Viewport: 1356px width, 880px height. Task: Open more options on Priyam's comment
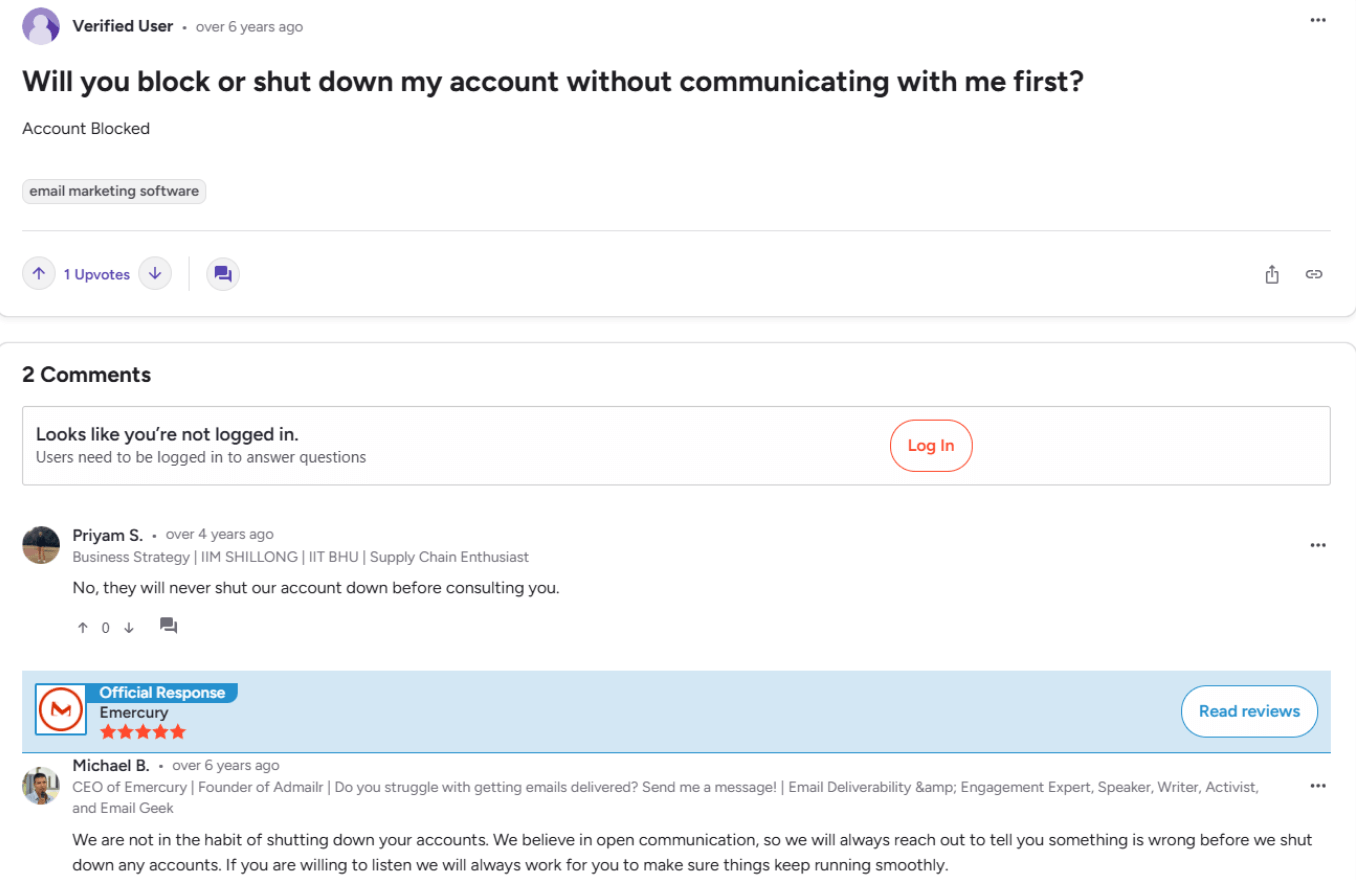(x=1318, y=545)
